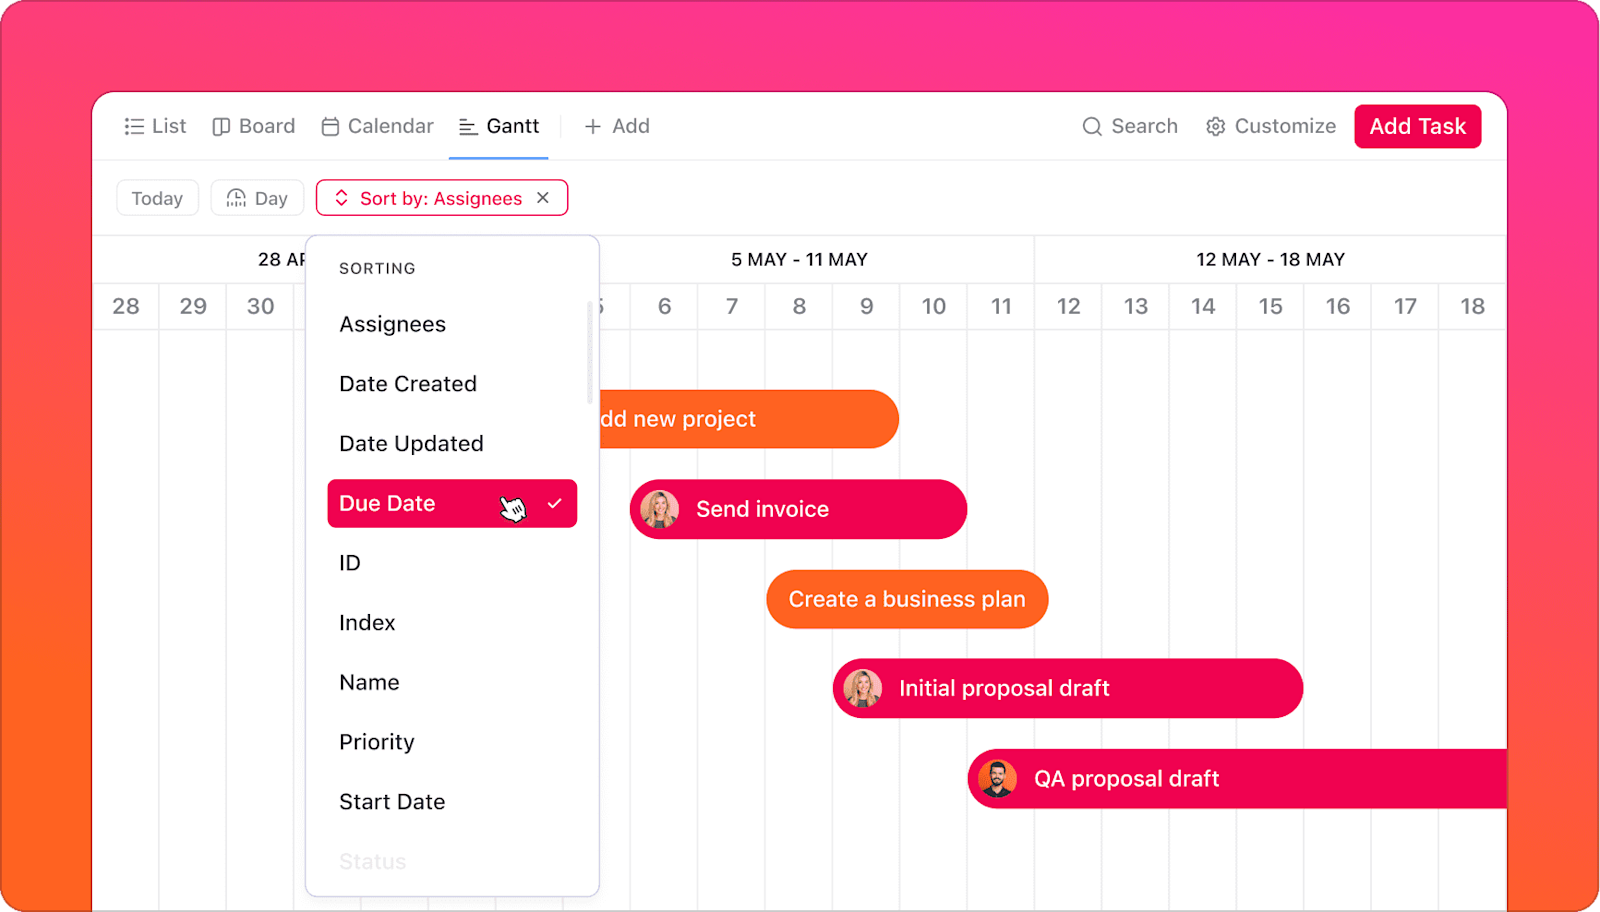Open the List view icon
This screenshot has height=912, width=1600.
pos(134,126)
